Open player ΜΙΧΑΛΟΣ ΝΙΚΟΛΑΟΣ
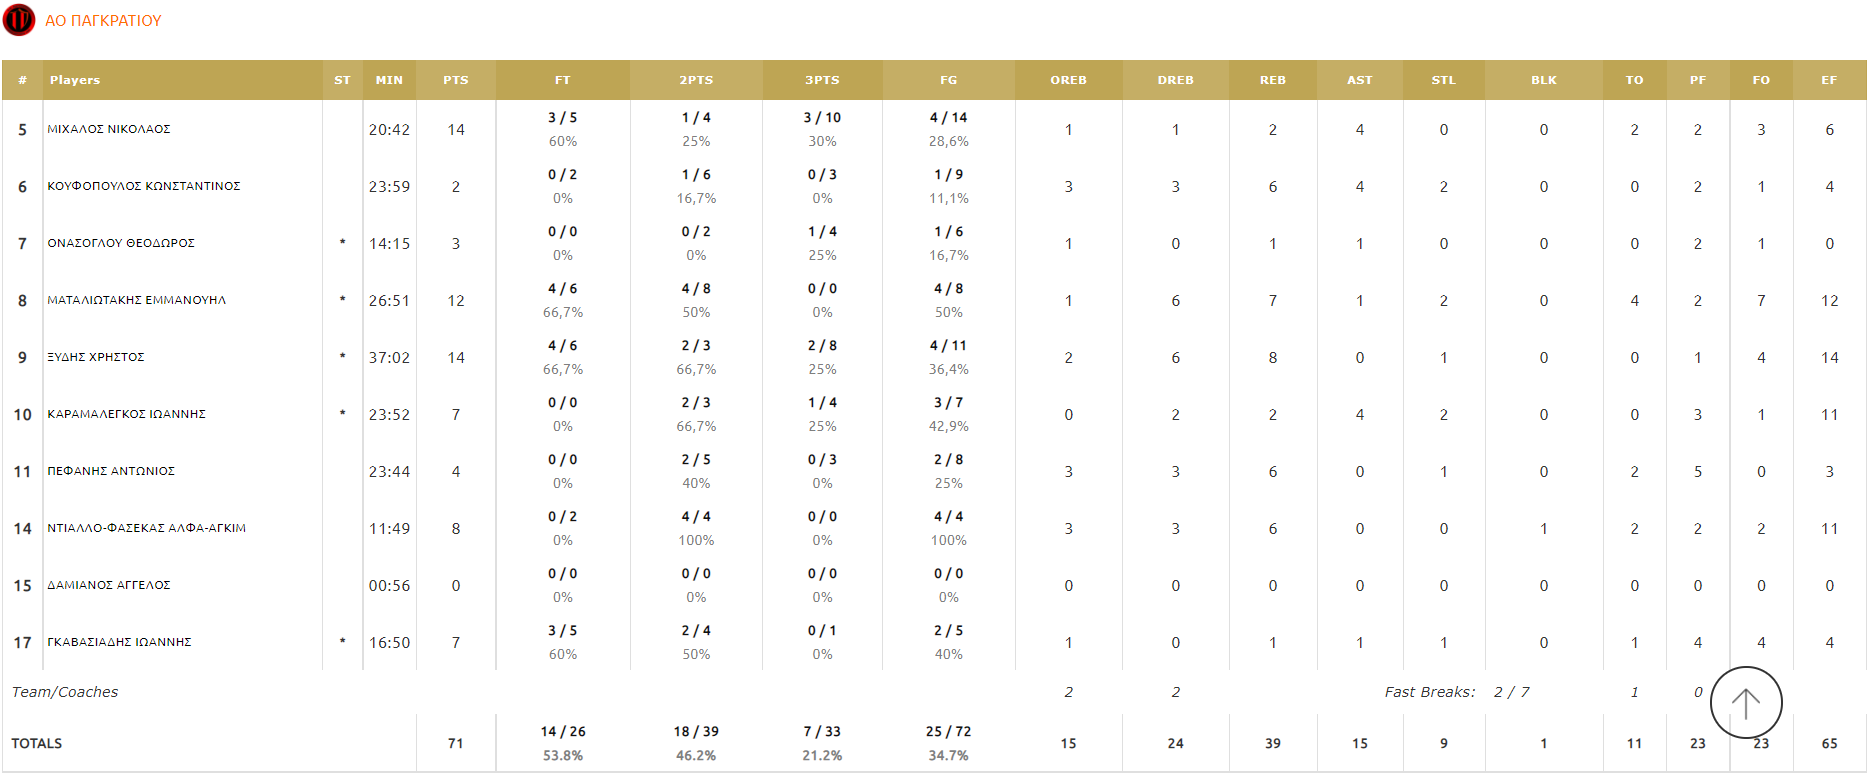The image size is (1869, 773). click(x=109, y=129)
